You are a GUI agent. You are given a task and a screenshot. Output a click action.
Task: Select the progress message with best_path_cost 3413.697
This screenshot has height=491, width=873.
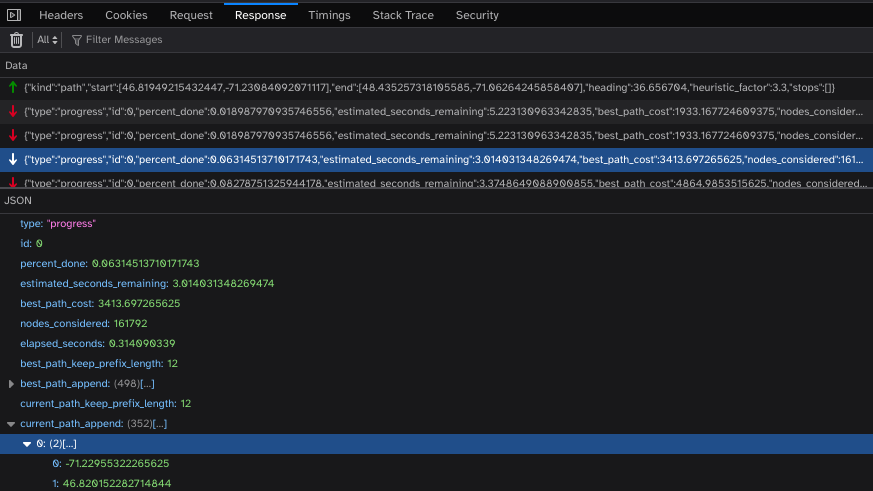436,159
